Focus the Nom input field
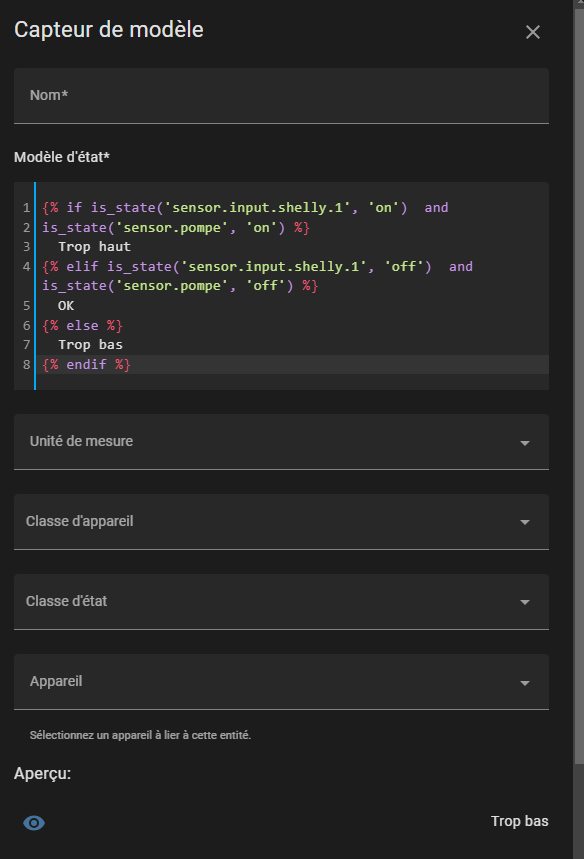The height and width of the screenshot is (859, 584). [281, 96]
